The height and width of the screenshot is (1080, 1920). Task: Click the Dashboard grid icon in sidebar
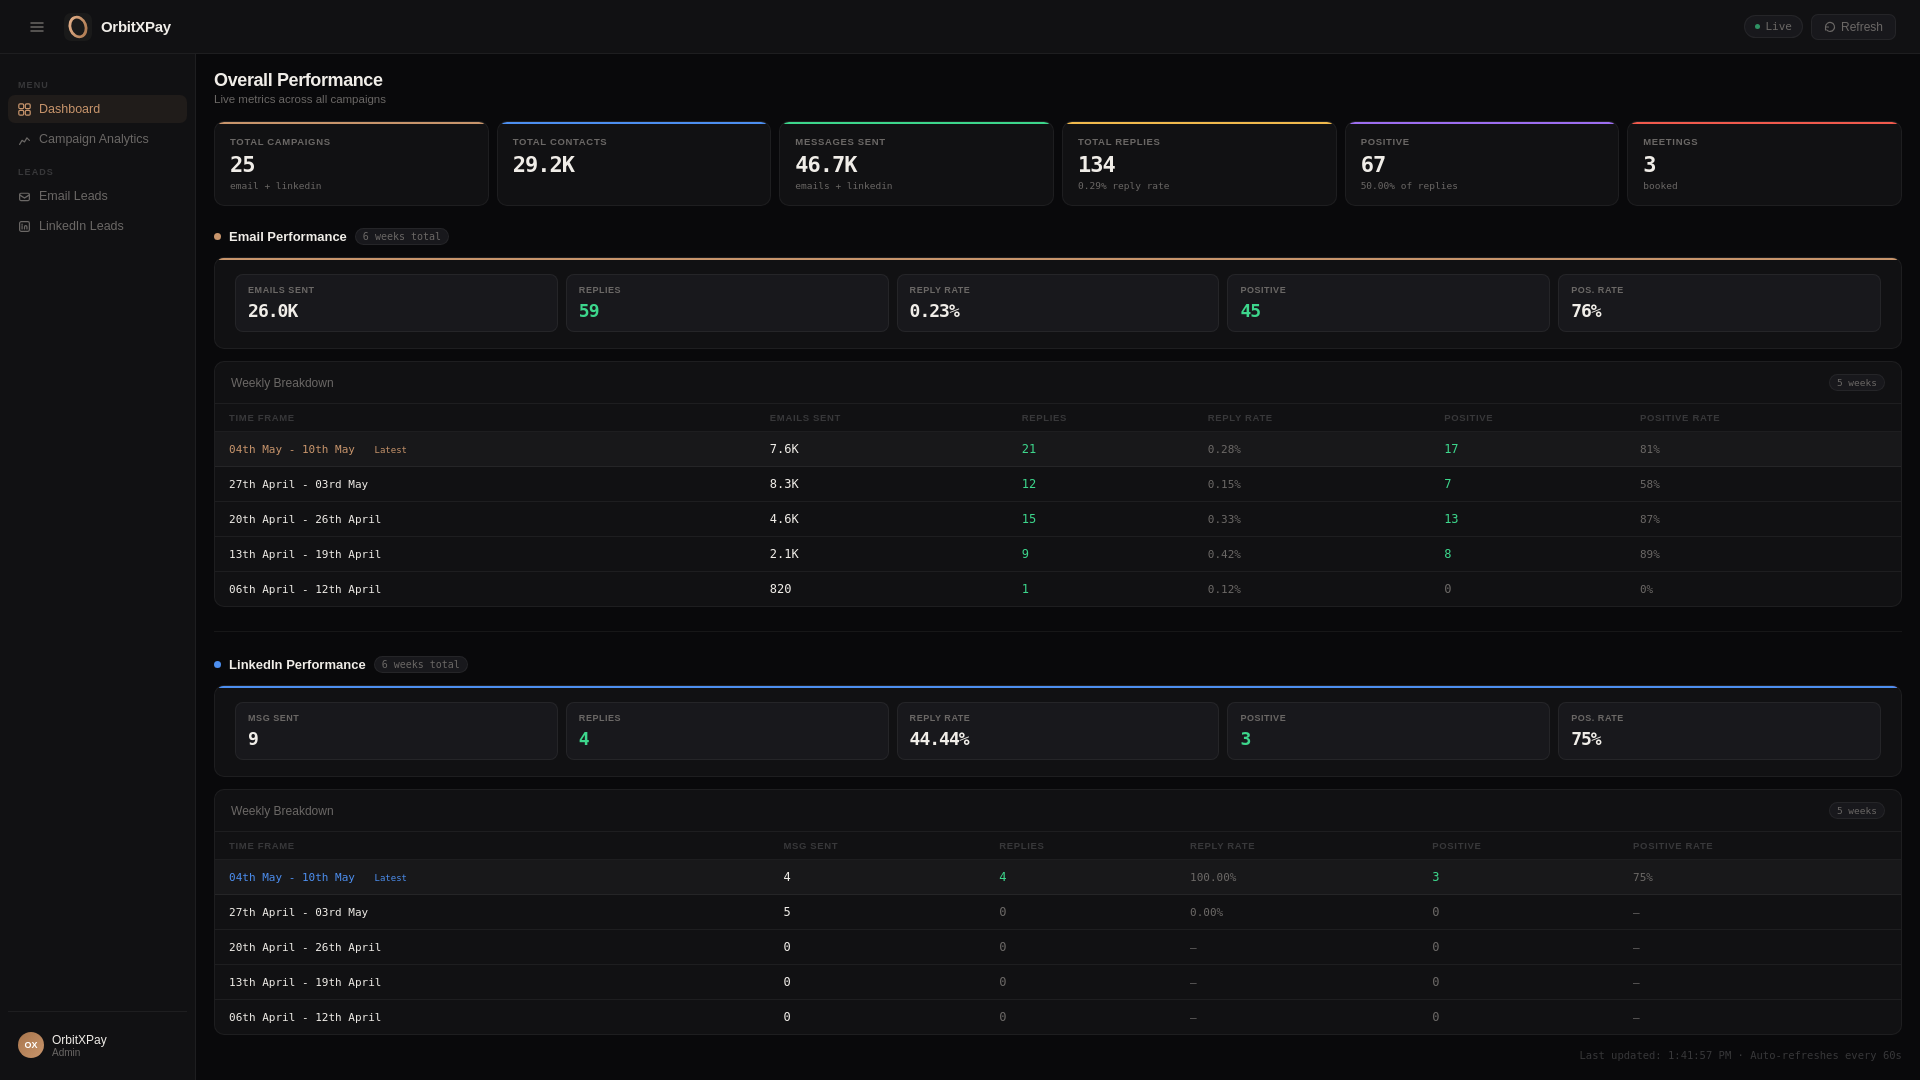pos(24,110)
